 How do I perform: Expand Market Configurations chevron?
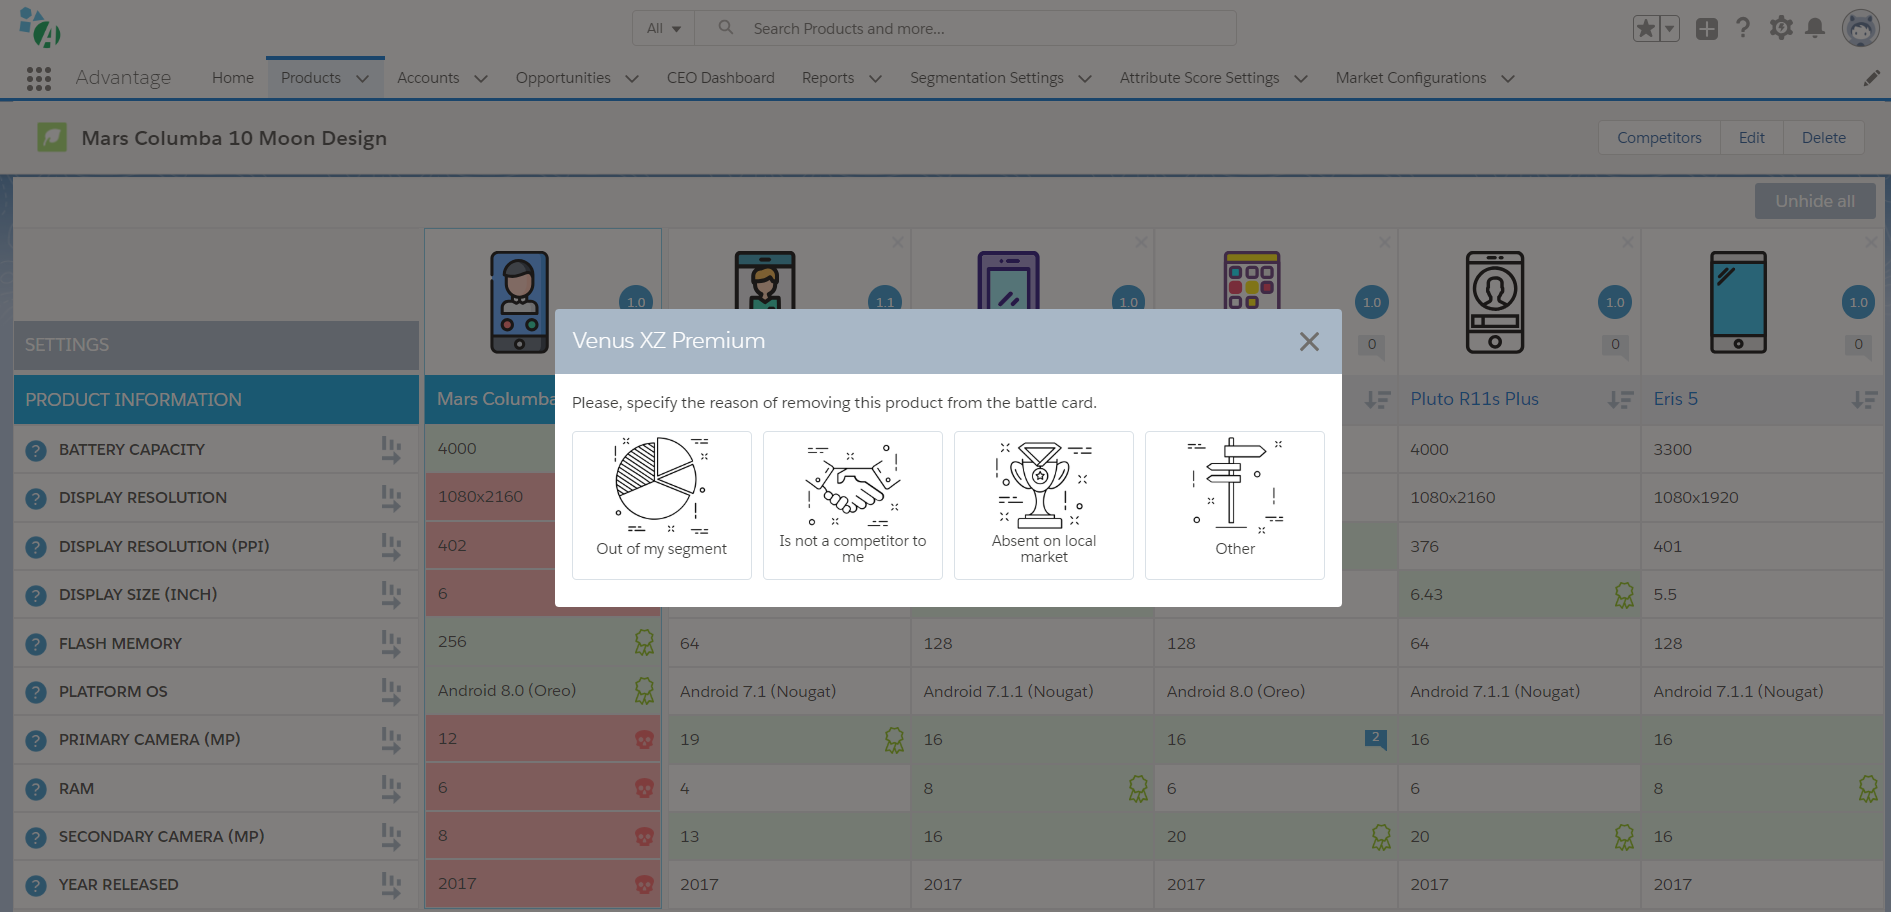click(1507, 78)
